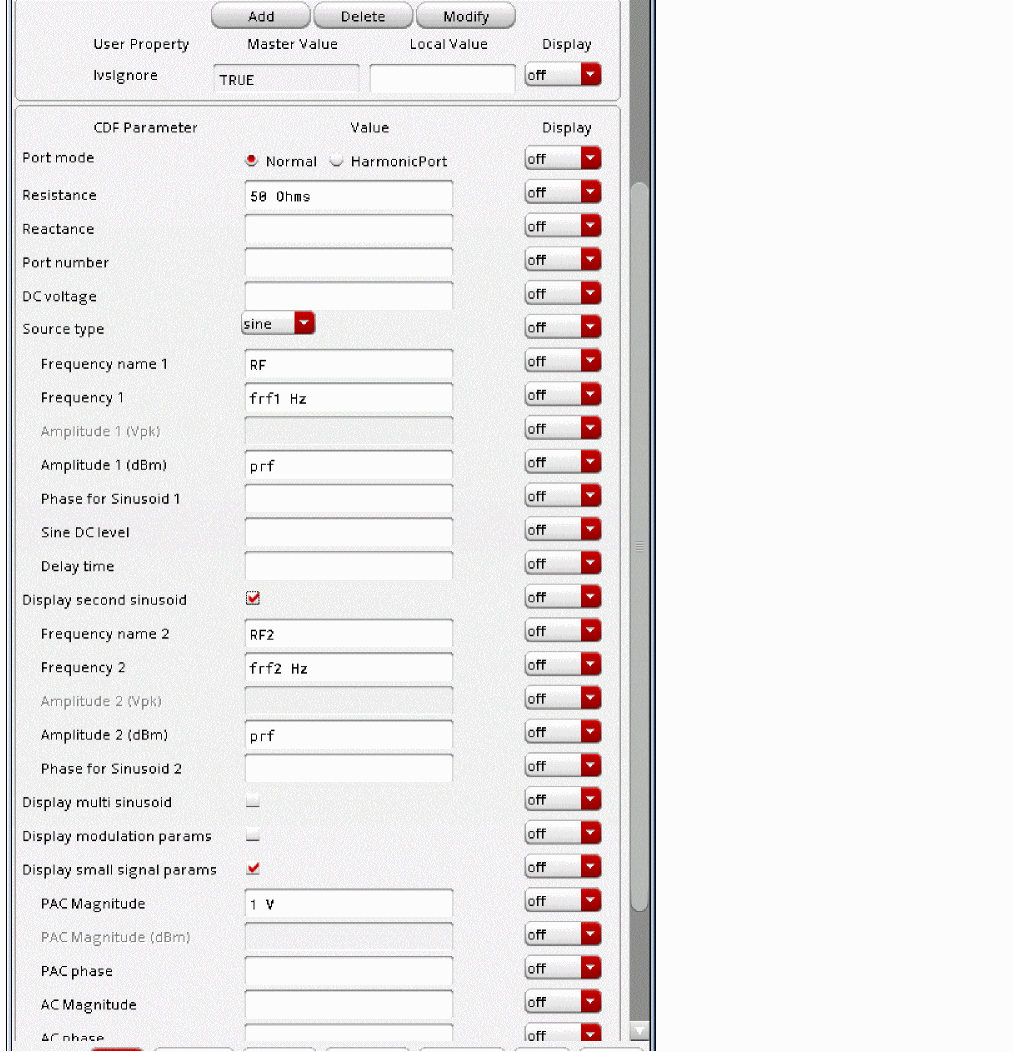Open Port mode display dropdown
This screenshot has width=1013, height=1052.
(563, 158)
